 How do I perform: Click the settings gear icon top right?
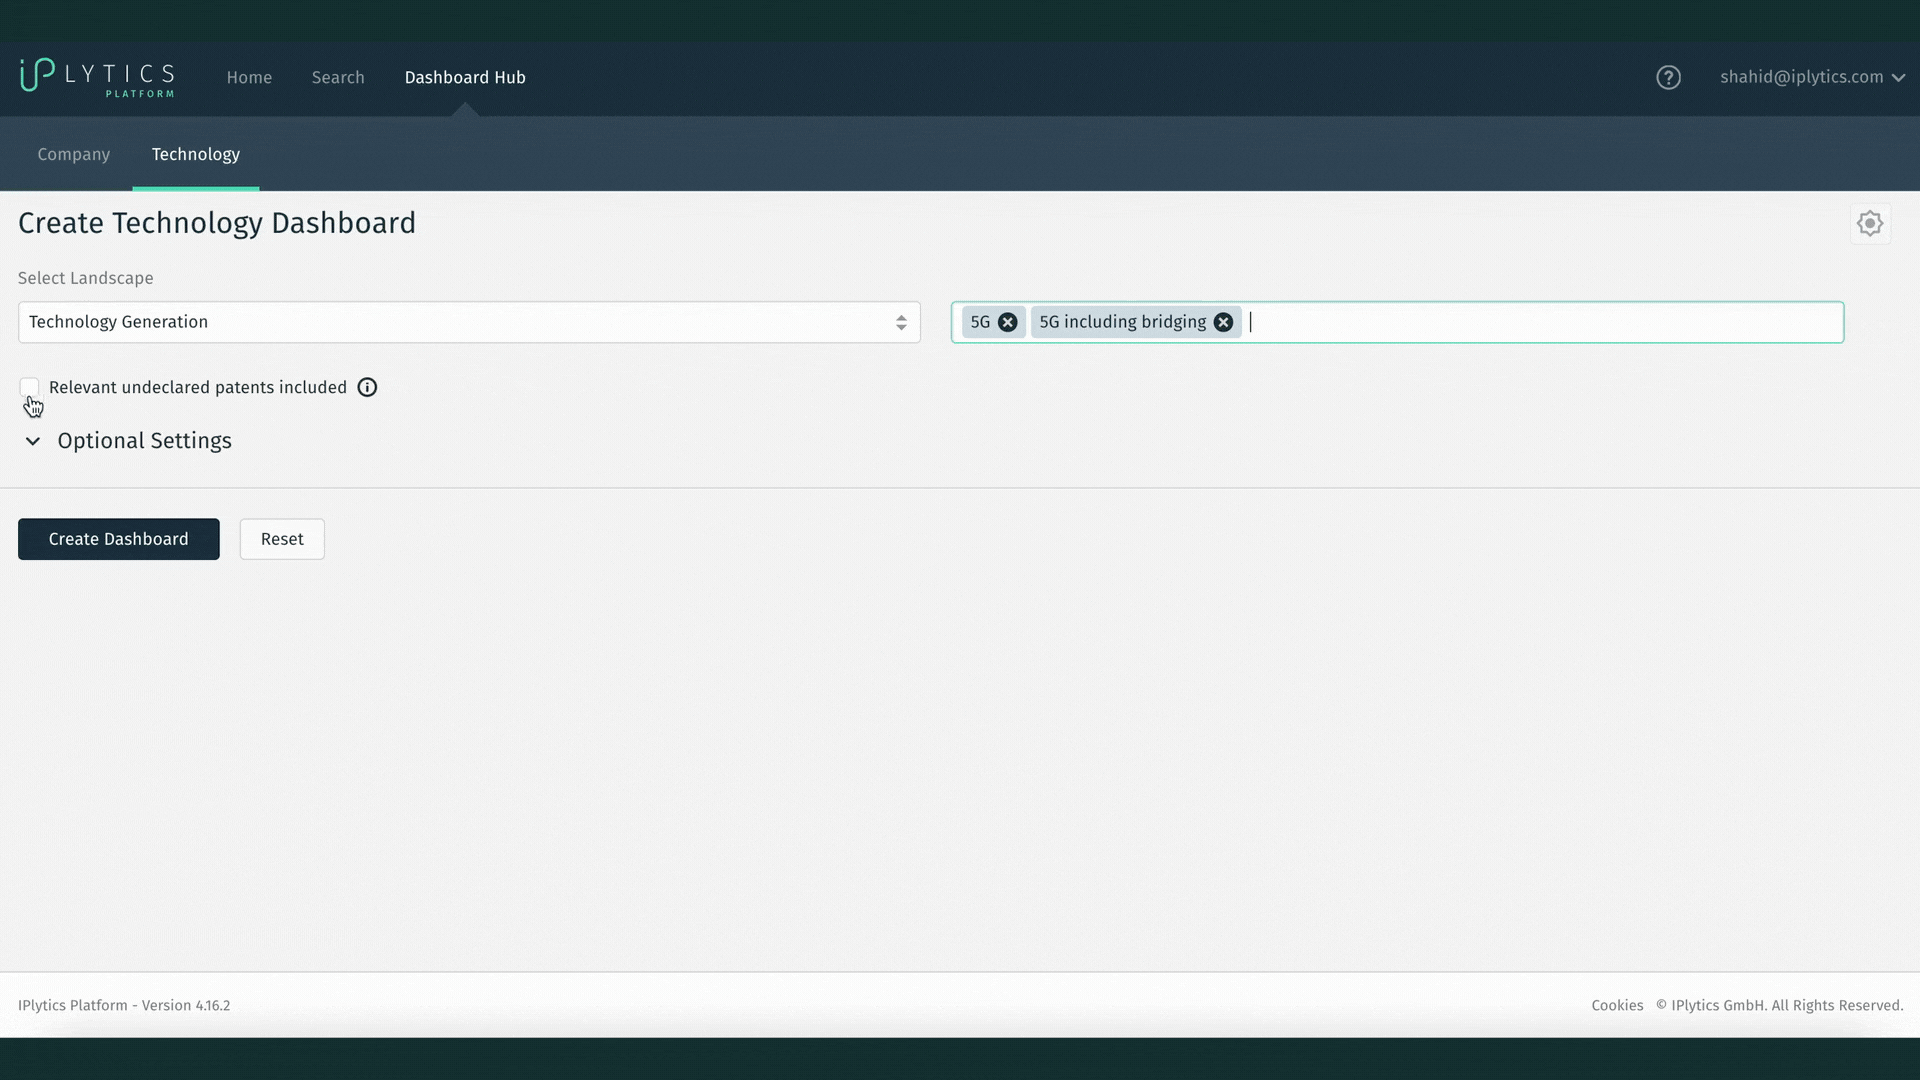[x=1870, y=223]
